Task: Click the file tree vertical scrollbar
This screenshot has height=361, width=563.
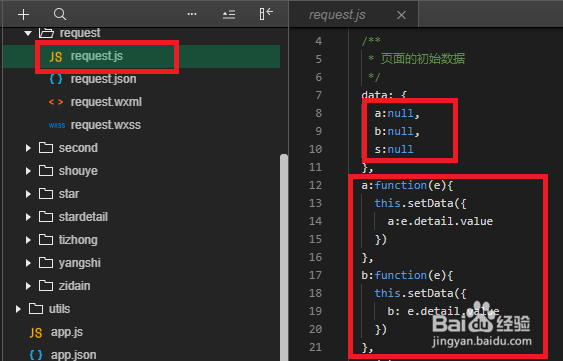Action: 284,257
